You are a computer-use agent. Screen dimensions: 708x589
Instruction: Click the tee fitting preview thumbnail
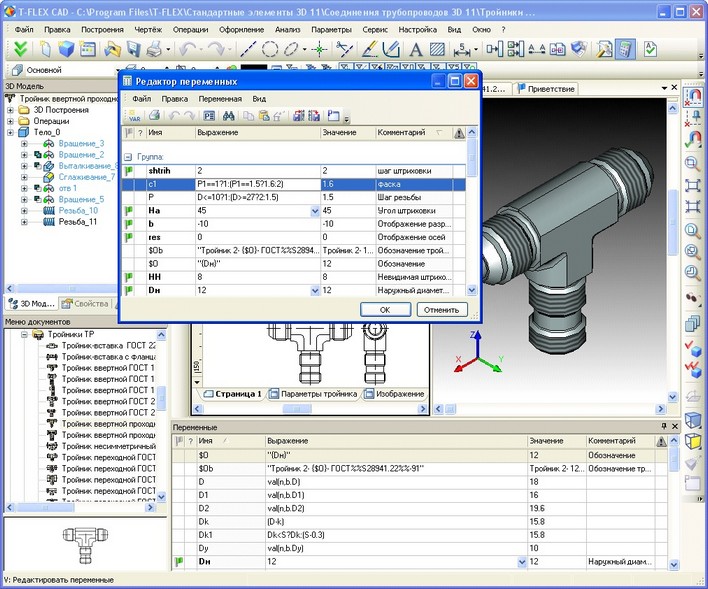coord(85,545)
